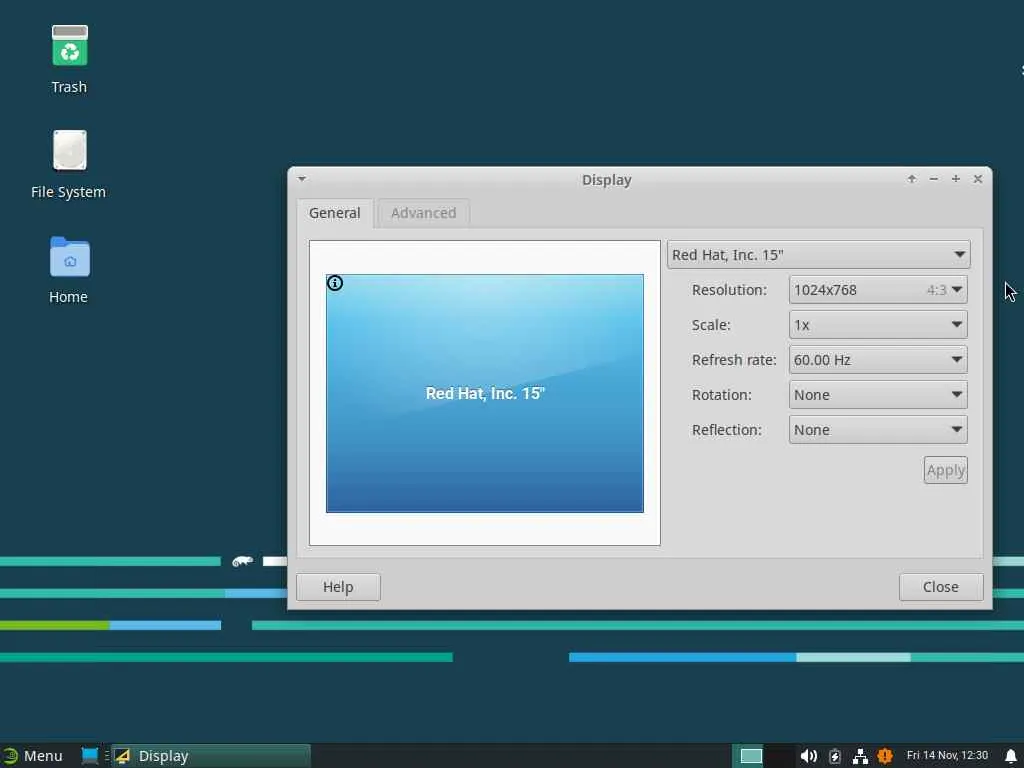Image resolution: width=1024 pixels, height=768 pixels.
Task: Maximize the Display window
Action: (x=955, y=179)
